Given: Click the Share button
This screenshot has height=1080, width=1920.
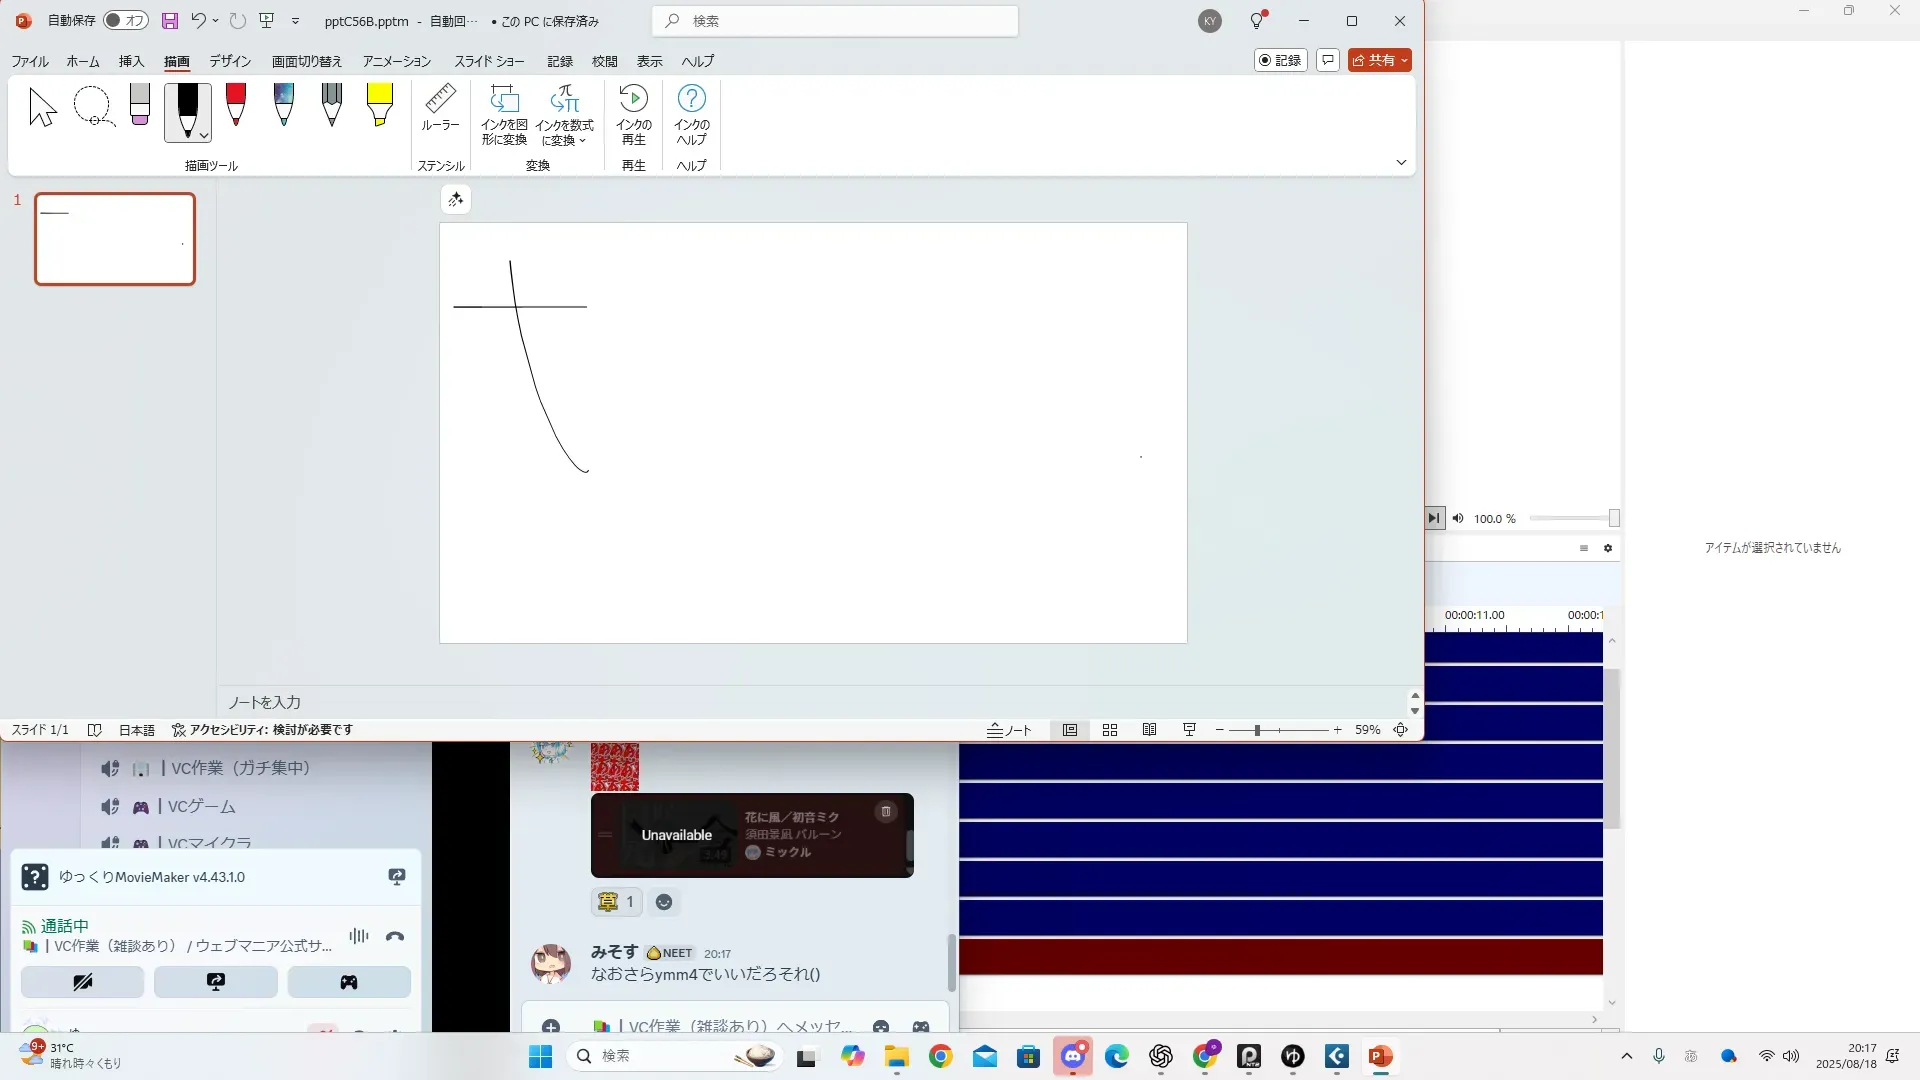Looking at the screenshot, I should [1375, 60].
